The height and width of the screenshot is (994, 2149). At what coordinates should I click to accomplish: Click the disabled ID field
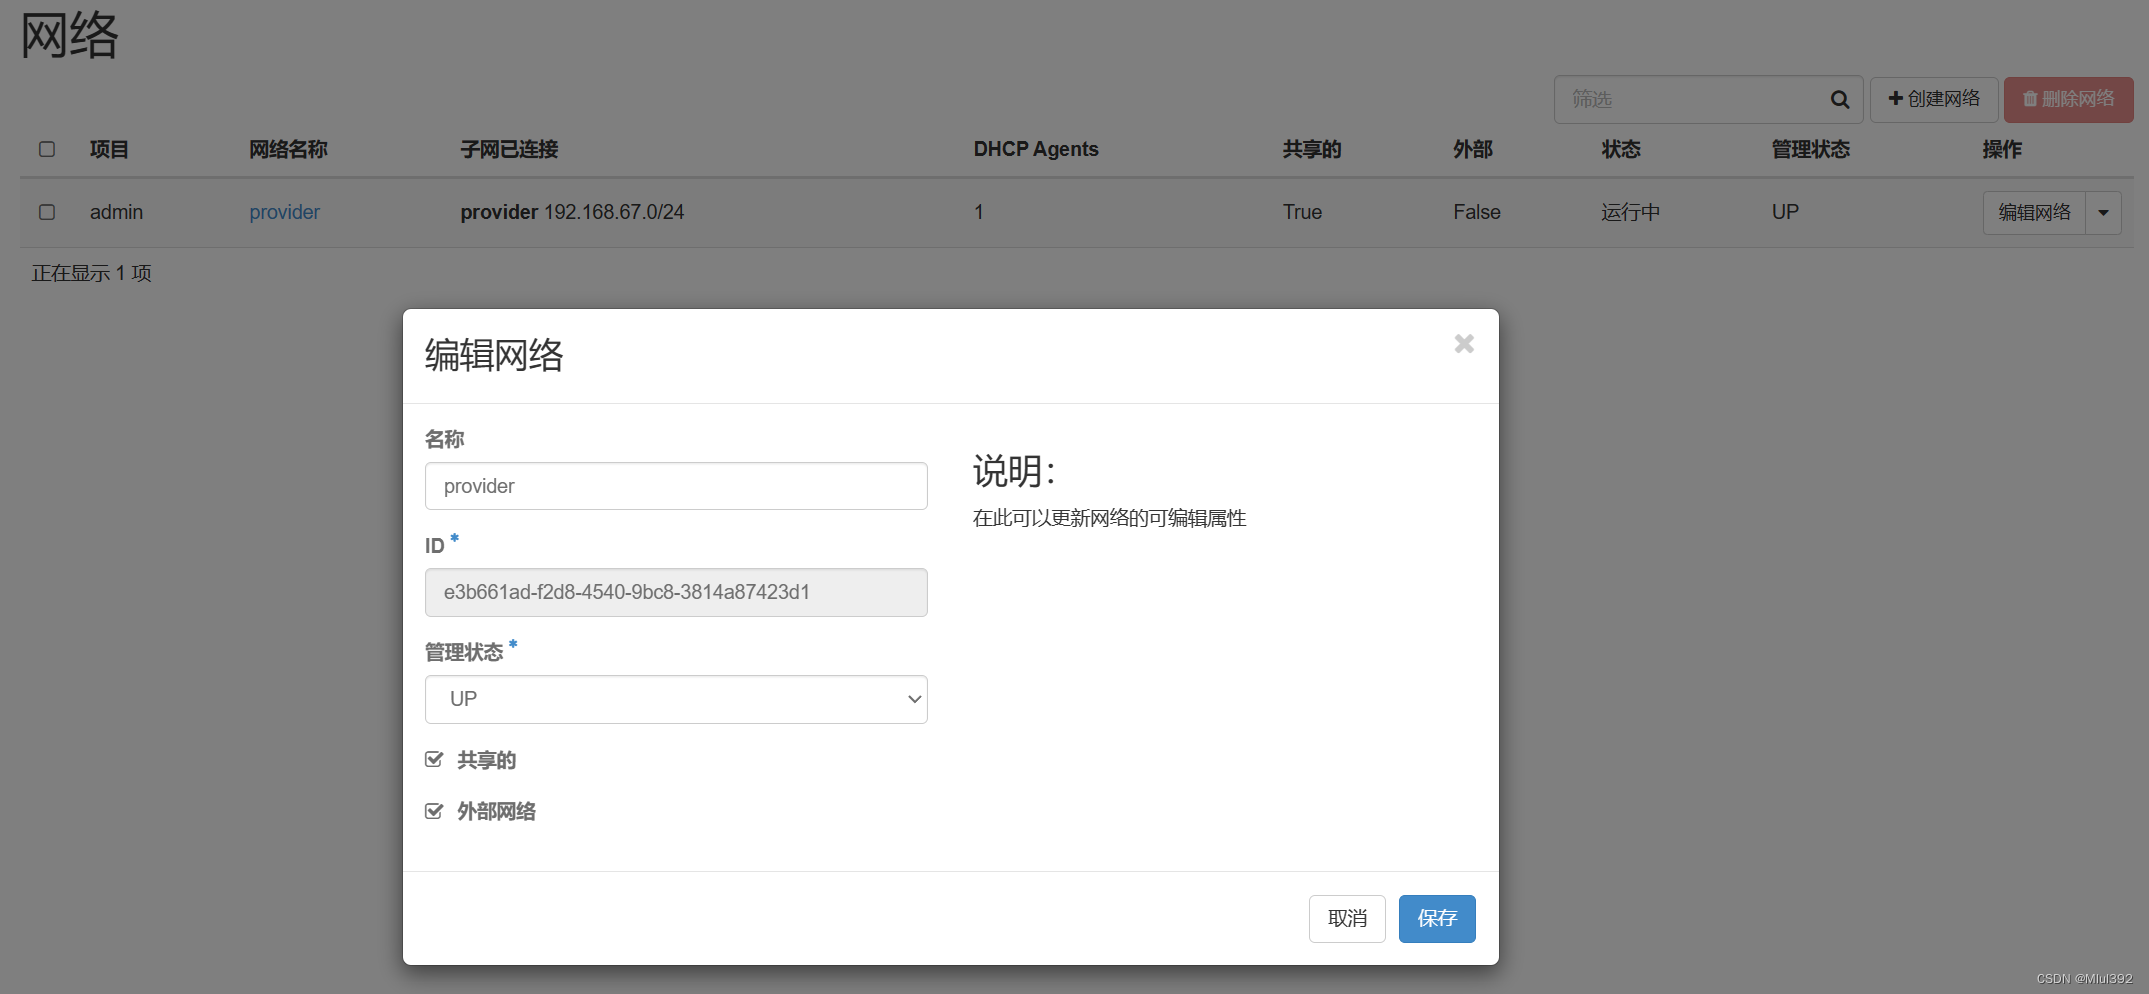(x=676, y=592)
